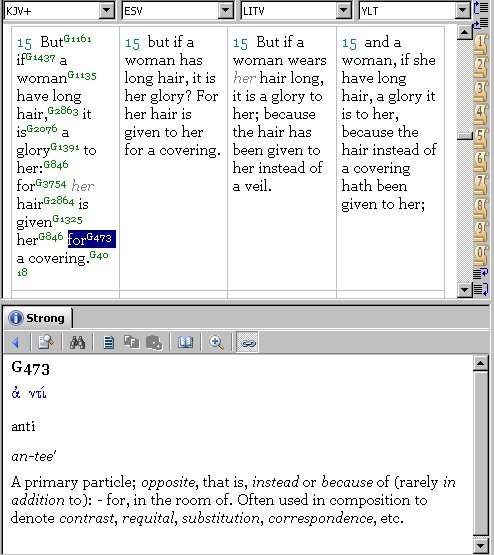Image resolution: width=494 pixels, height=555 pixels.
Task: Click the magnifying glass zoom-in icon
Action: [216, 342]
